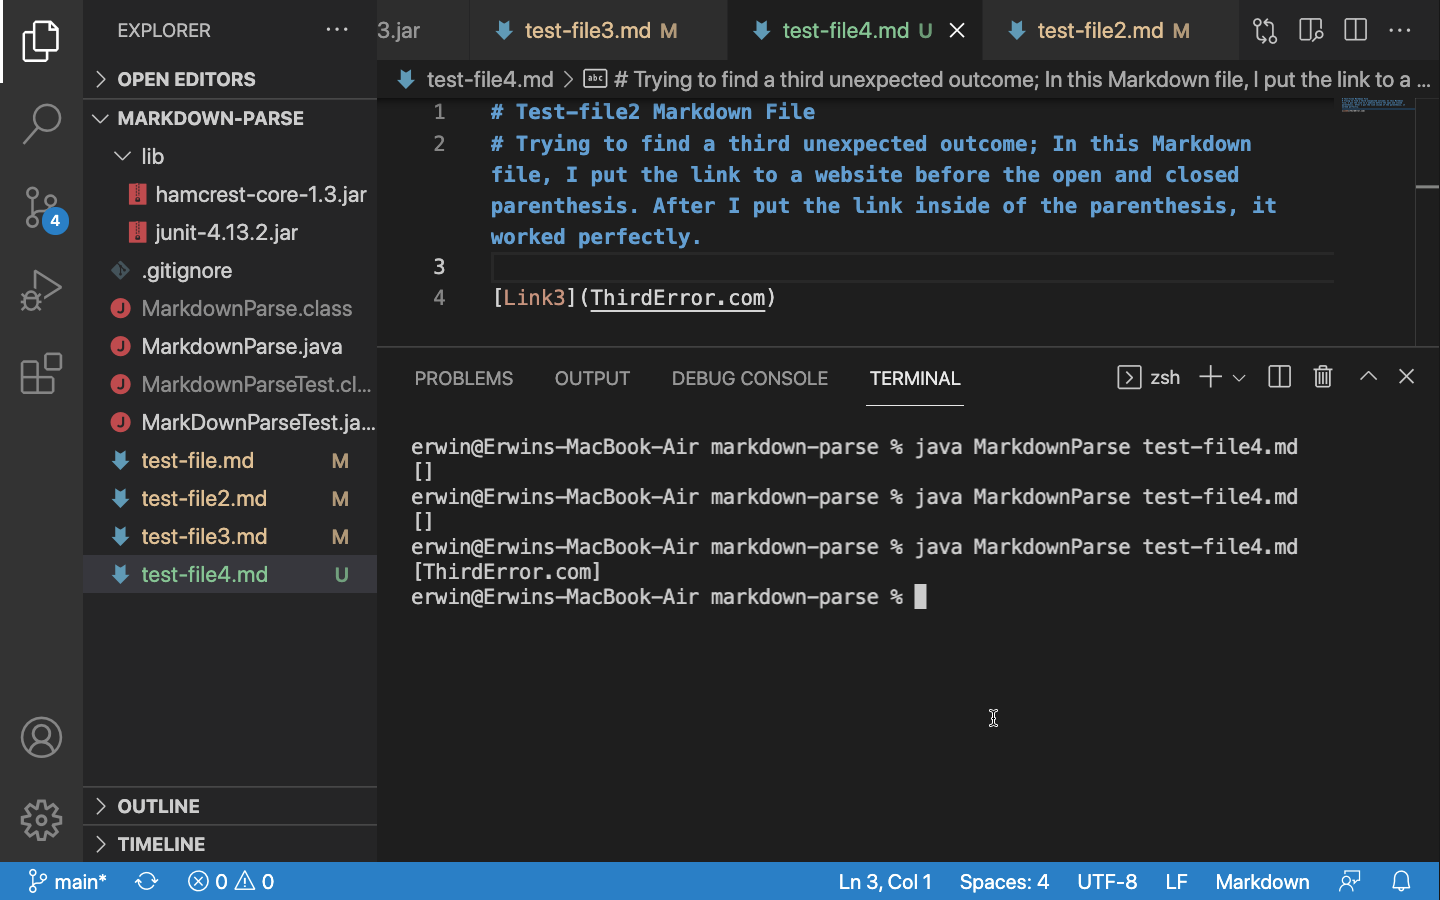Open the Accounts menu icon

click(x=41, y=738)
